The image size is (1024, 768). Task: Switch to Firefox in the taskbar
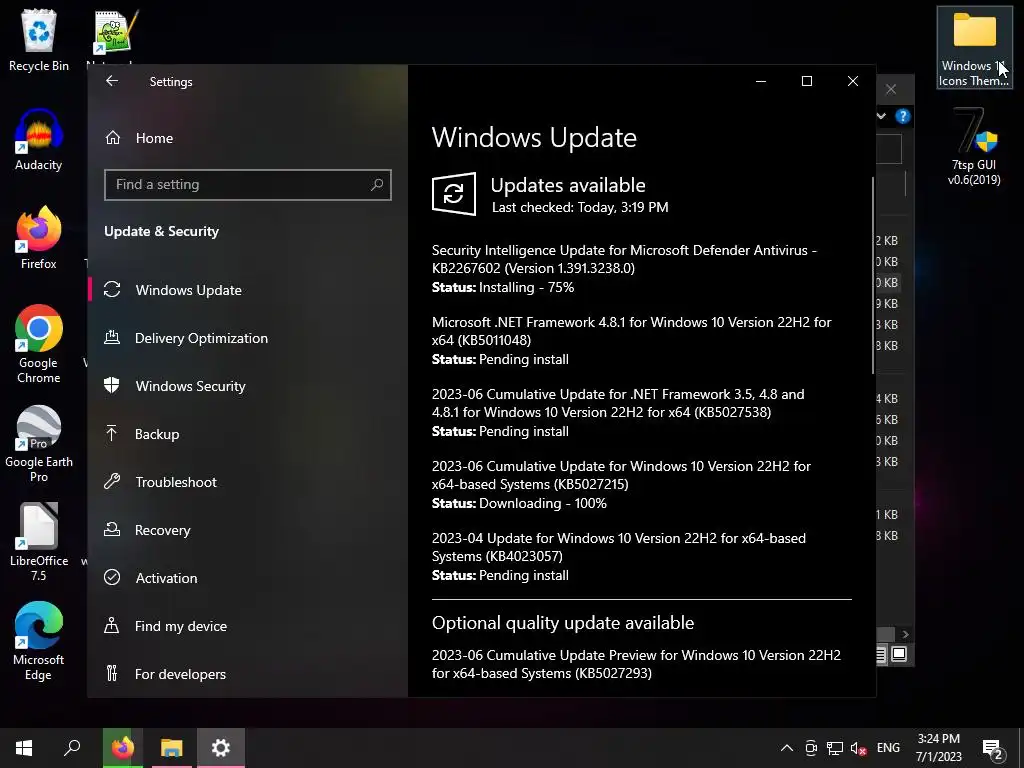click(123, 748)
